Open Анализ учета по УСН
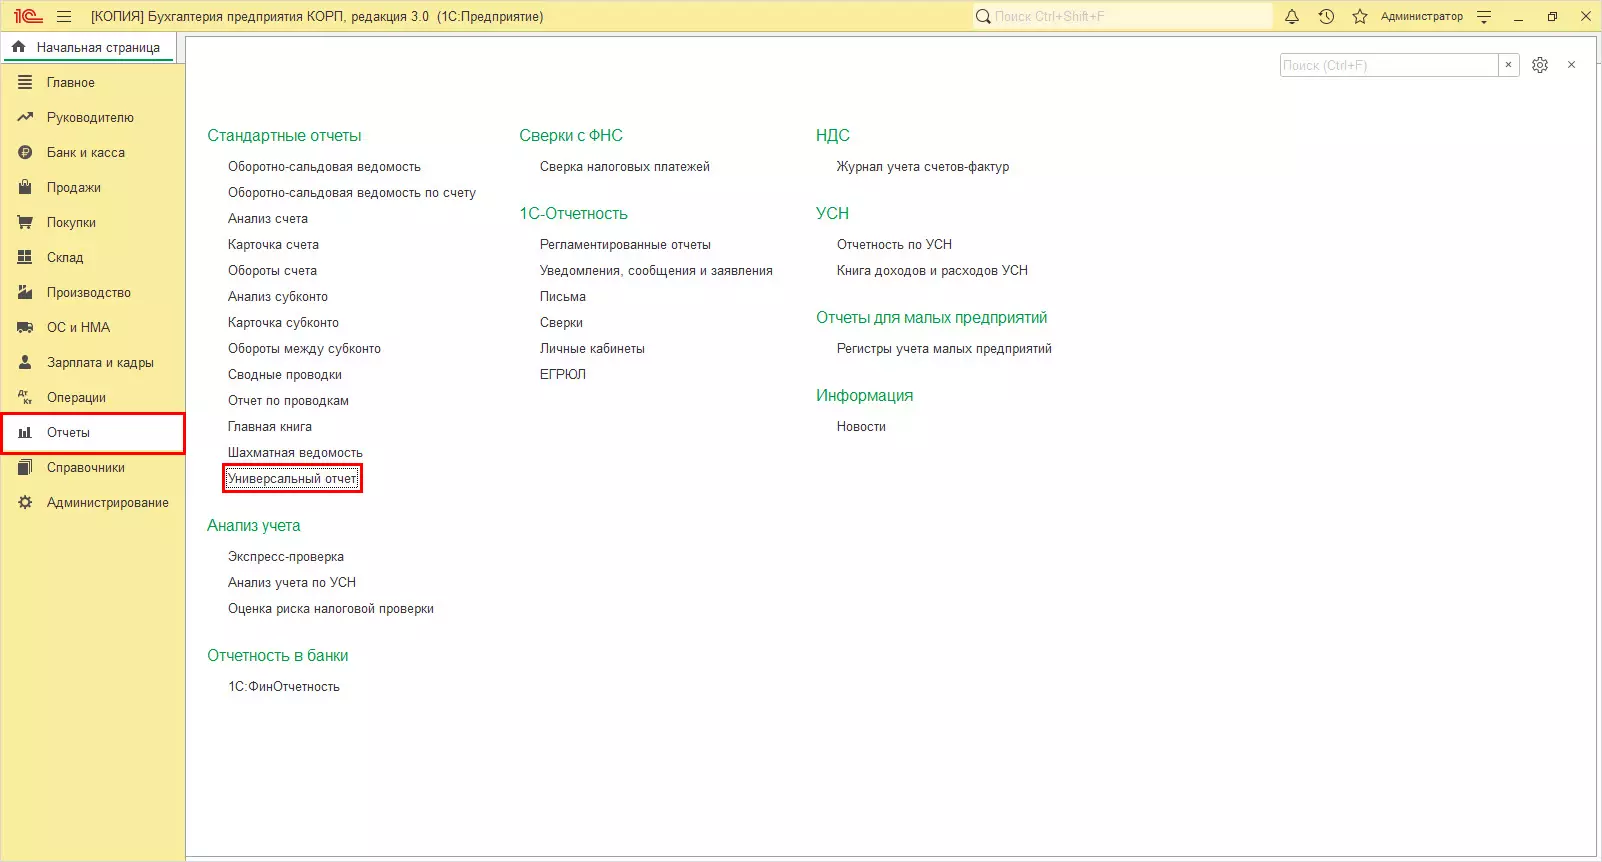 pos(292,582)
